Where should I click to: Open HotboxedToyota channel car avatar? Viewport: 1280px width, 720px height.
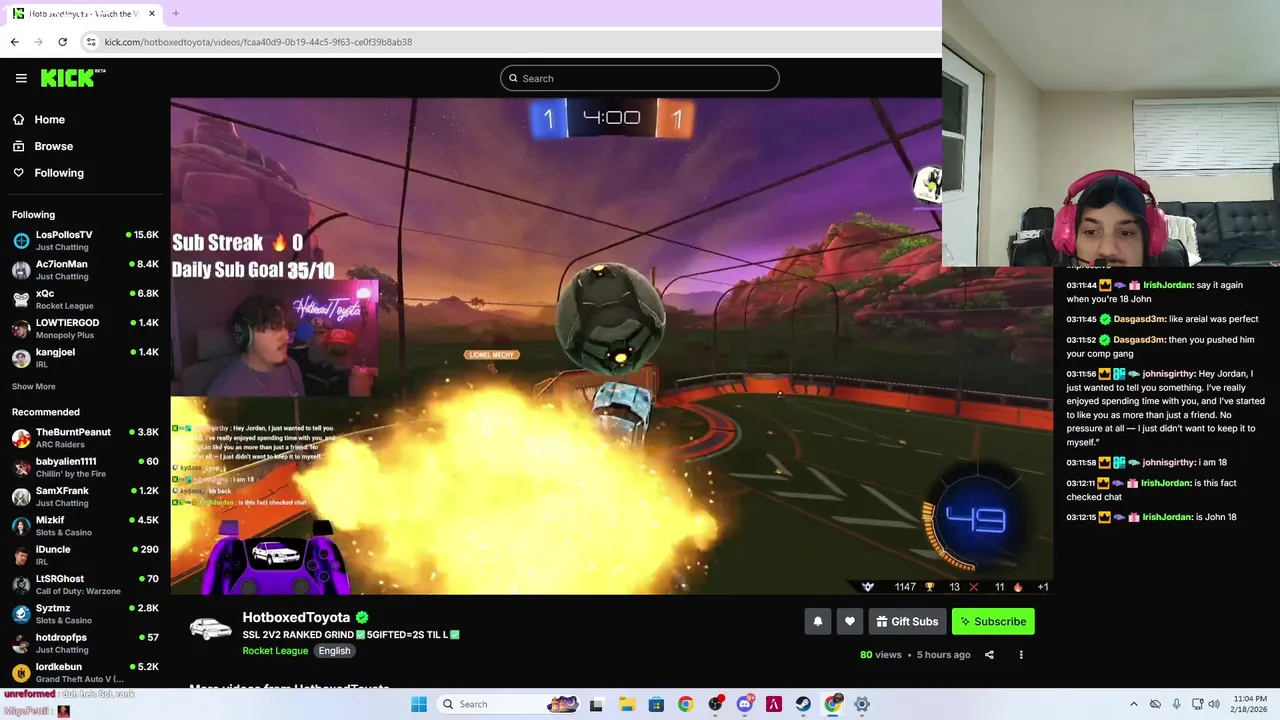click(210, 629)
